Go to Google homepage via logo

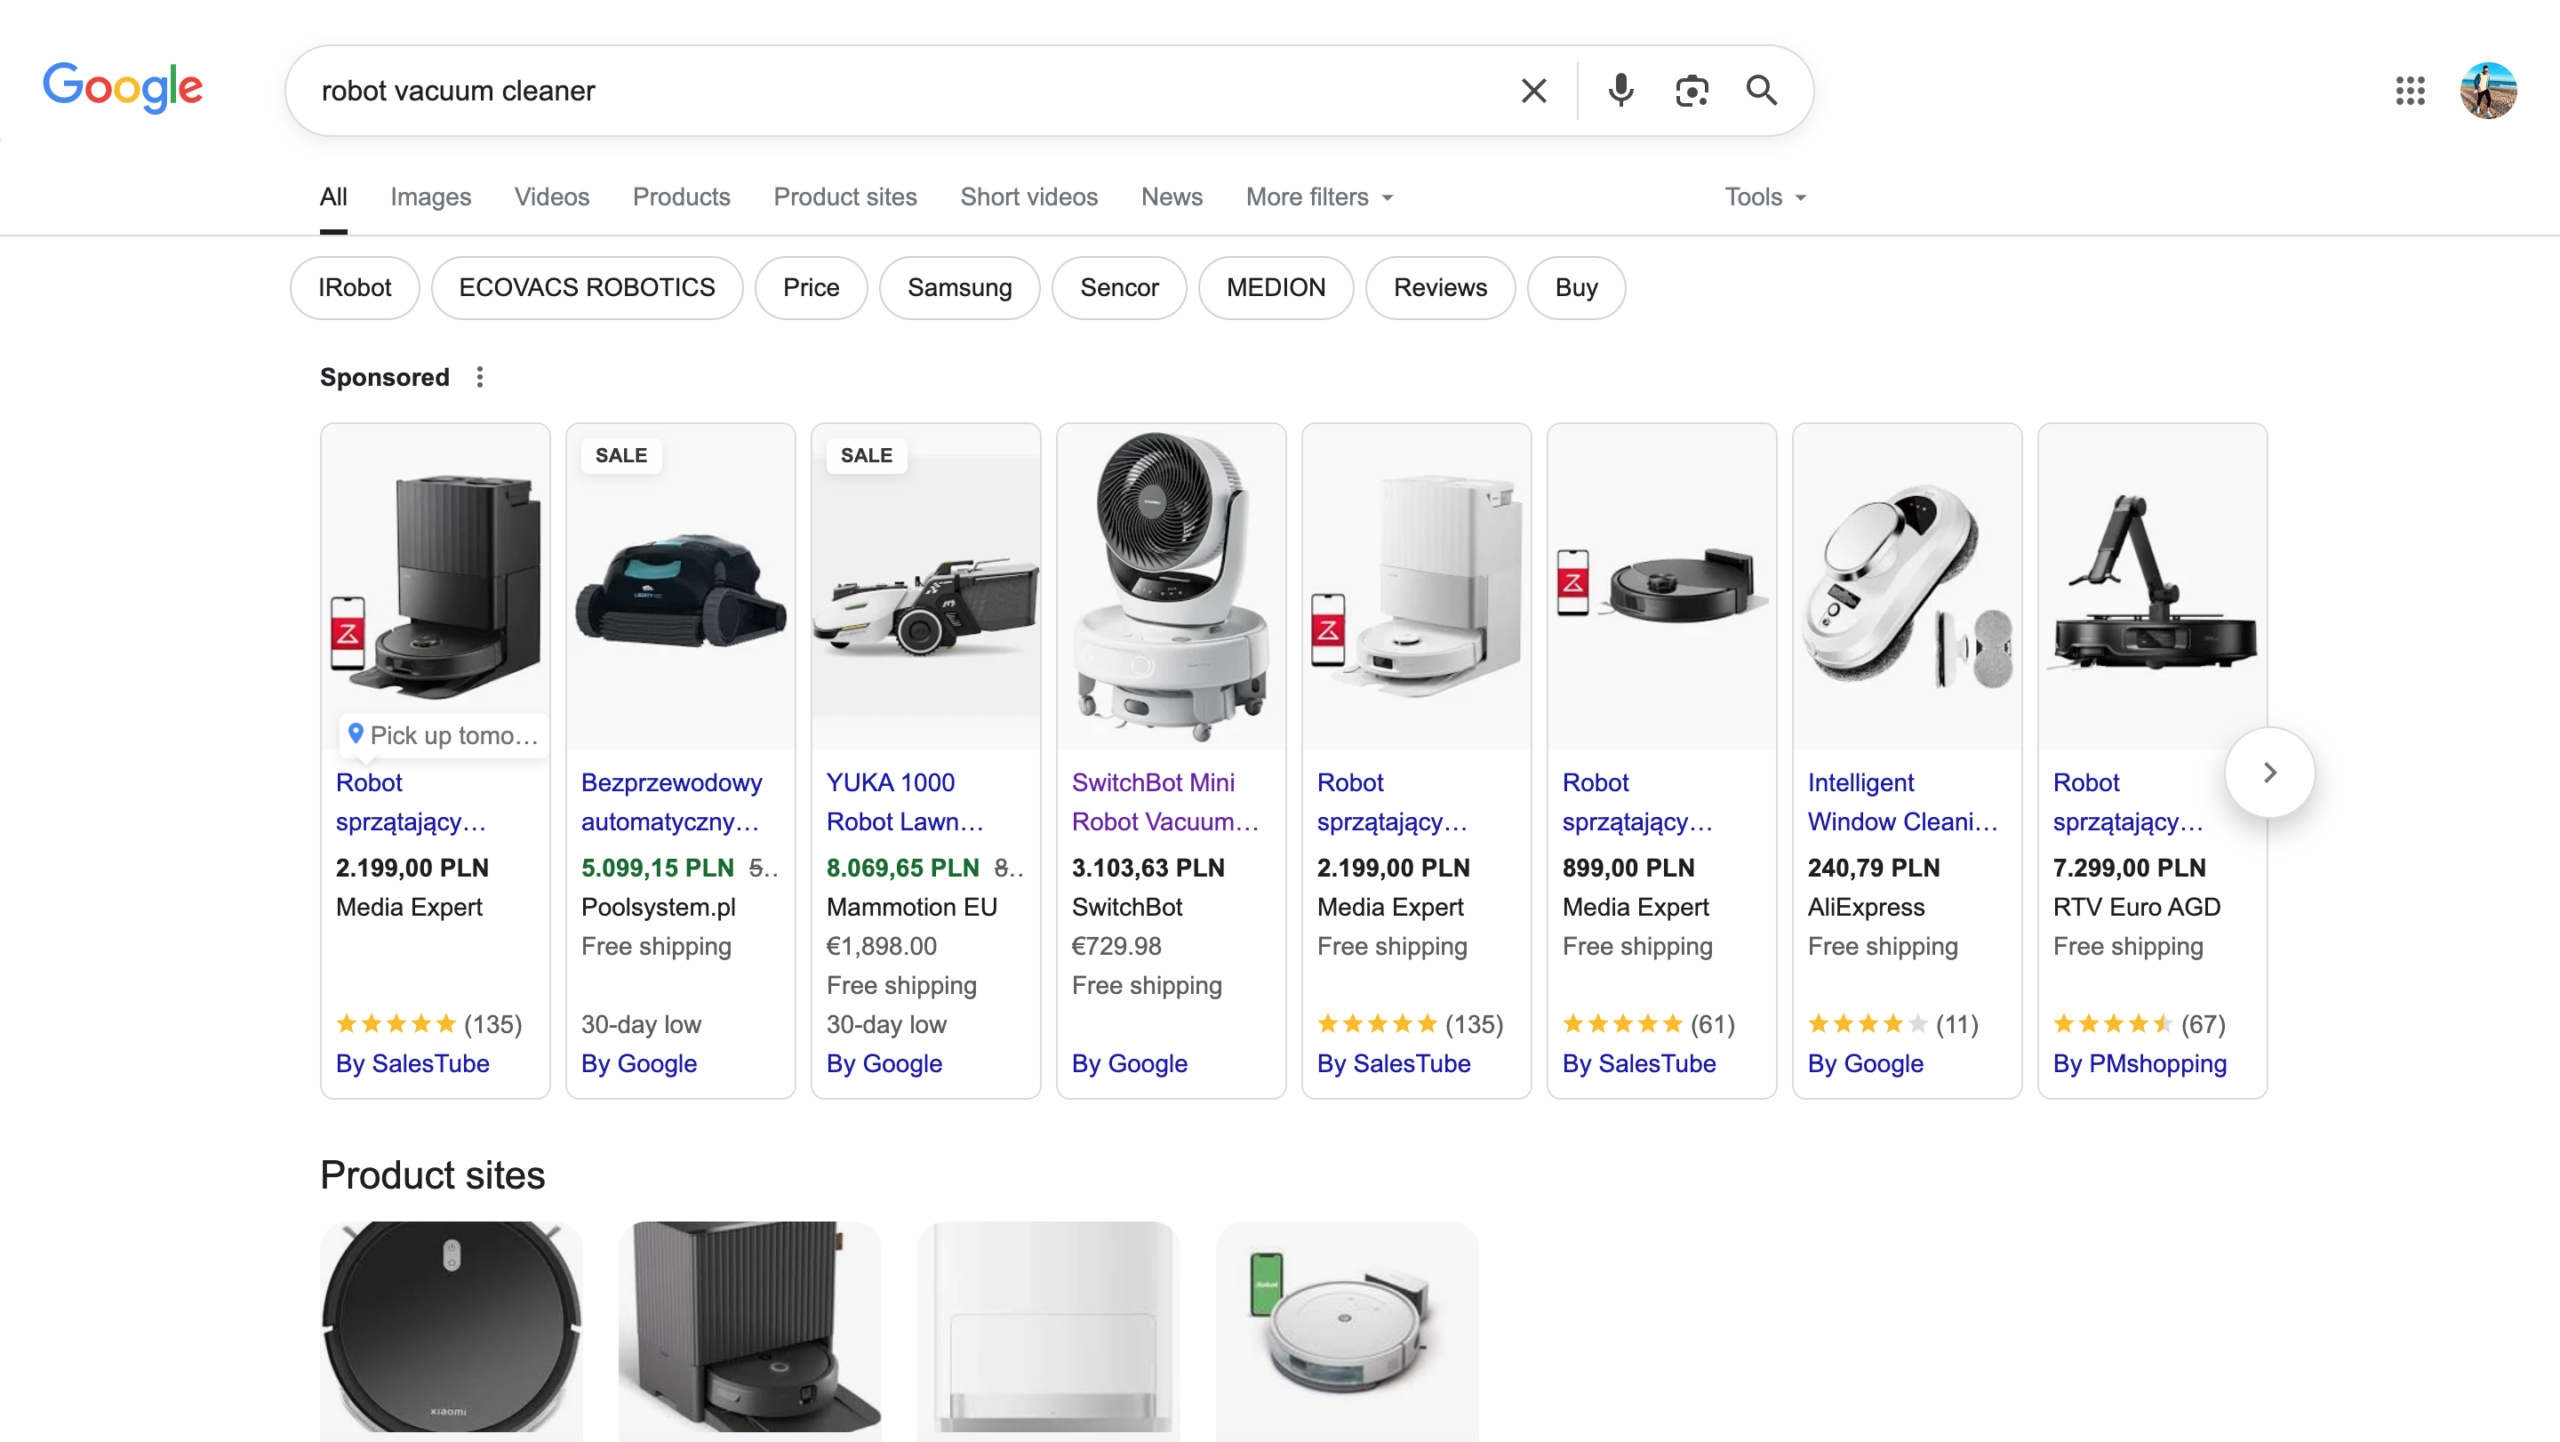pos(122,88)
